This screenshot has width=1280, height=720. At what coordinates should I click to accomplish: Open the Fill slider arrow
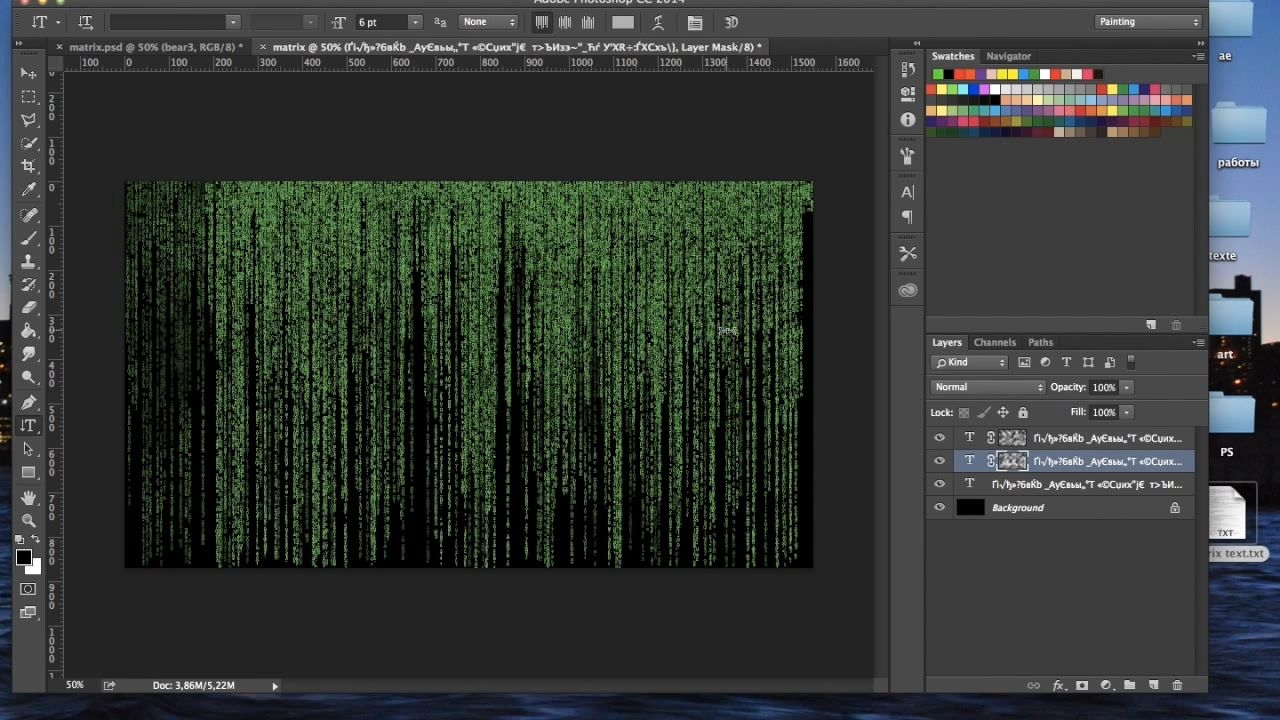tap(1126, 412)
